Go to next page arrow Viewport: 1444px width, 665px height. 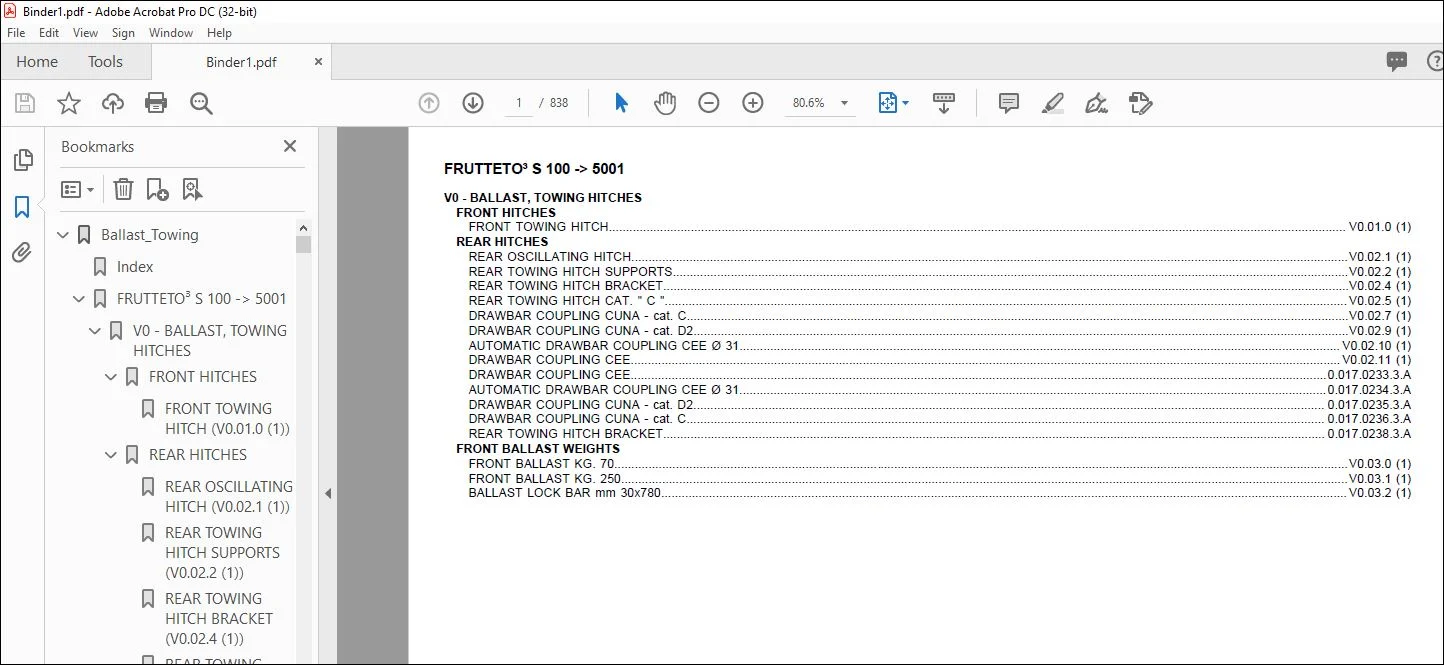[x=473, y=103]
